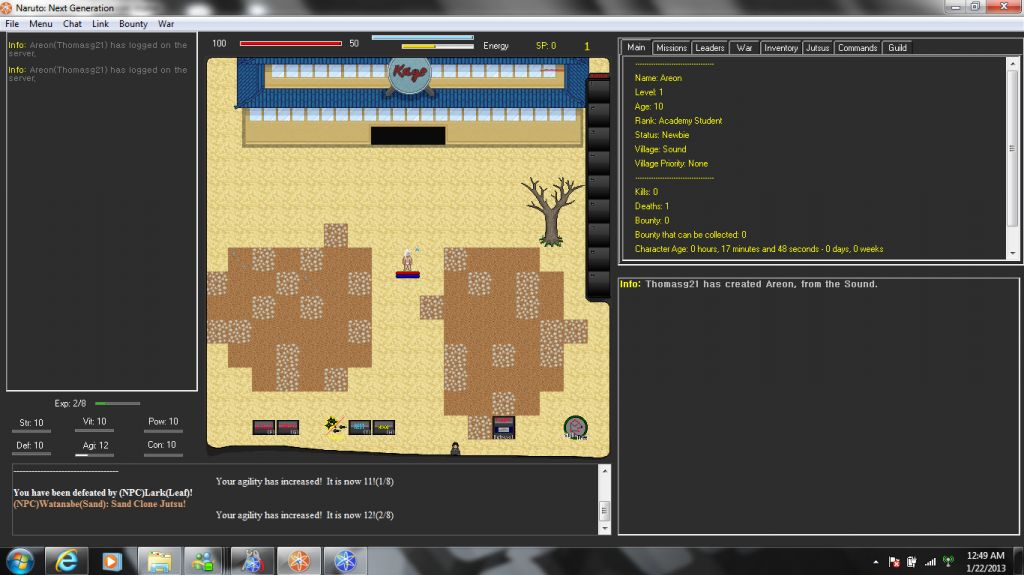Click the Throw (G) hotbar button
This screenshot has height=575, width=1024.
(x=288, y=427)
